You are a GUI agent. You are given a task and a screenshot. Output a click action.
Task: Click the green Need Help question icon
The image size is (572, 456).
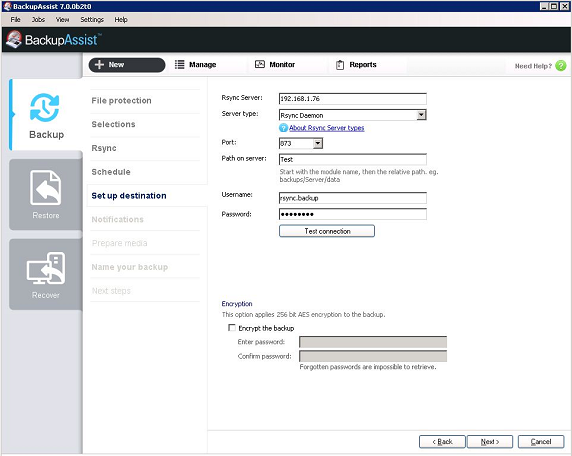coord(561,66)
